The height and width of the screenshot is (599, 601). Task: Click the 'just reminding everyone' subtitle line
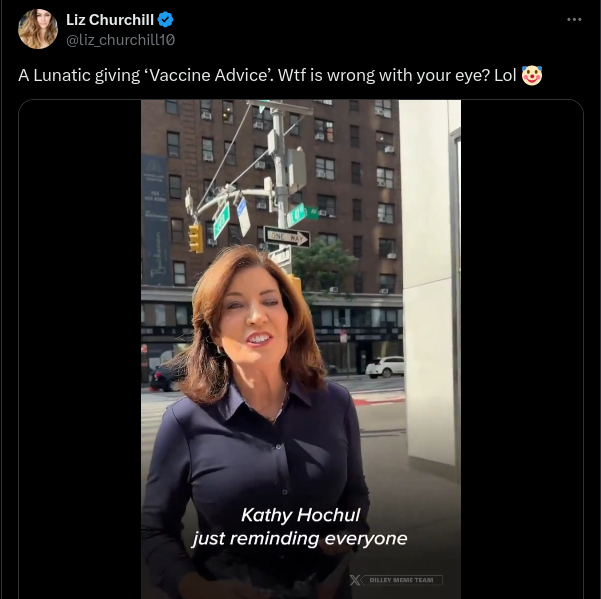(300, 538)
